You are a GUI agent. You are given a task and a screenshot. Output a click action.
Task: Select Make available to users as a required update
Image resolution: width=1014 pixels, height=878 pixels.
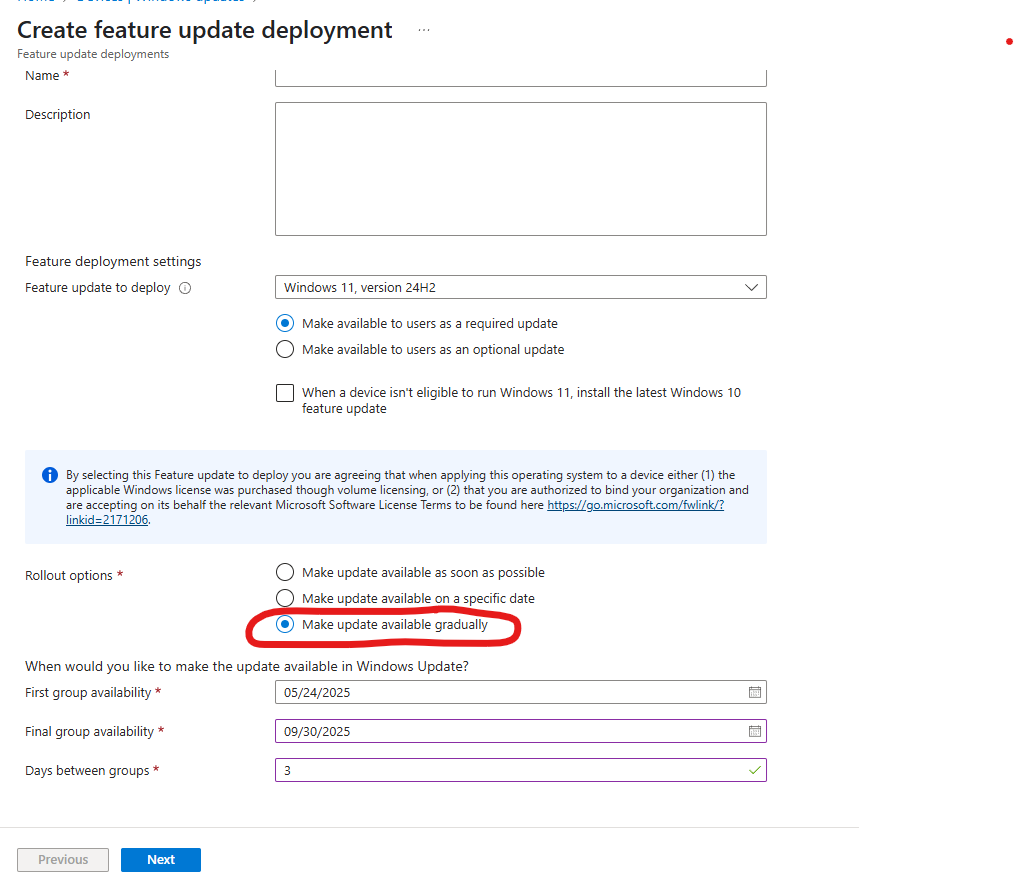285,323
